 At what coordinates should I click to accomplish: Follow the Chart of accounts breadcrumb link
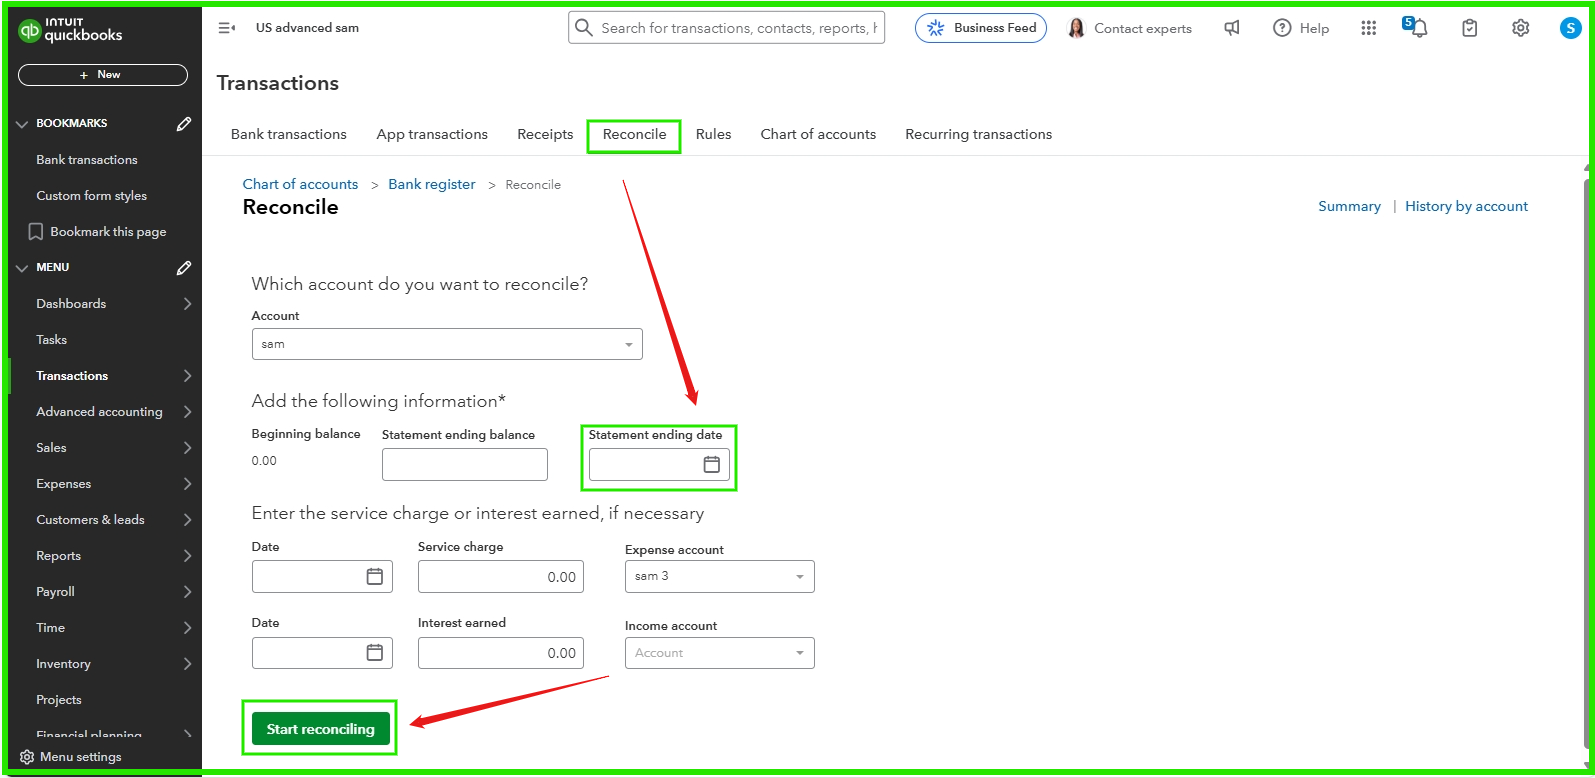pyautogui.click(x=300, y=184)
